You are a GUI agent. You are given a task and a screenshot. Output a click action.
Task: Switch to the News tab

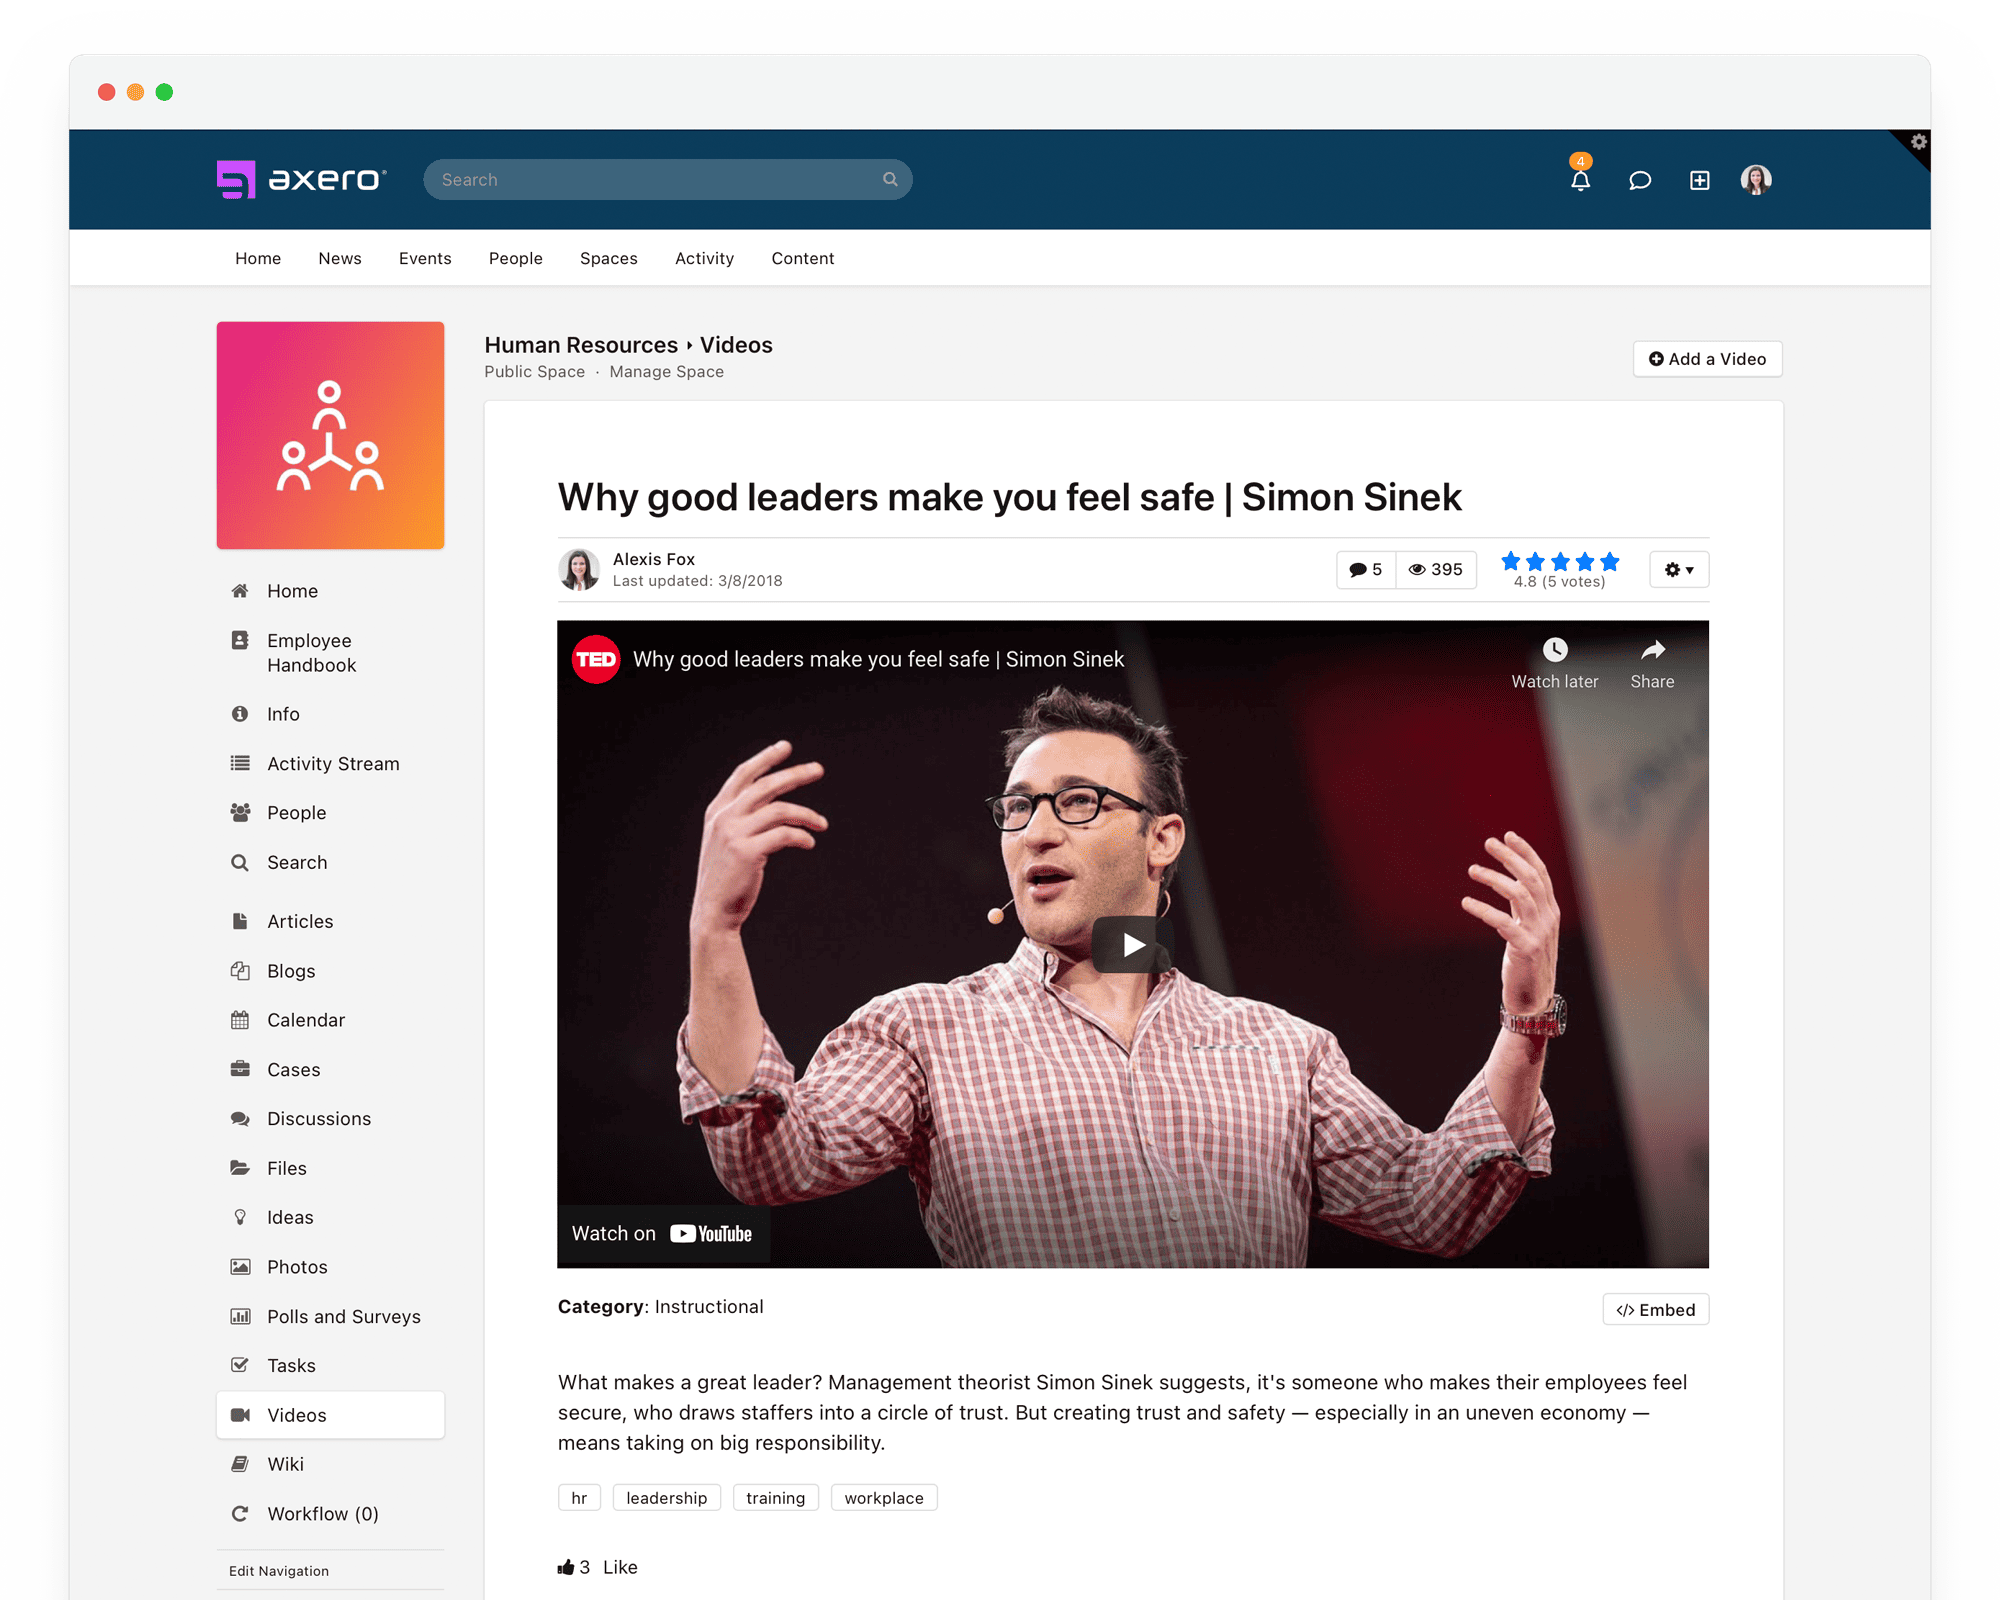[339, 258]
